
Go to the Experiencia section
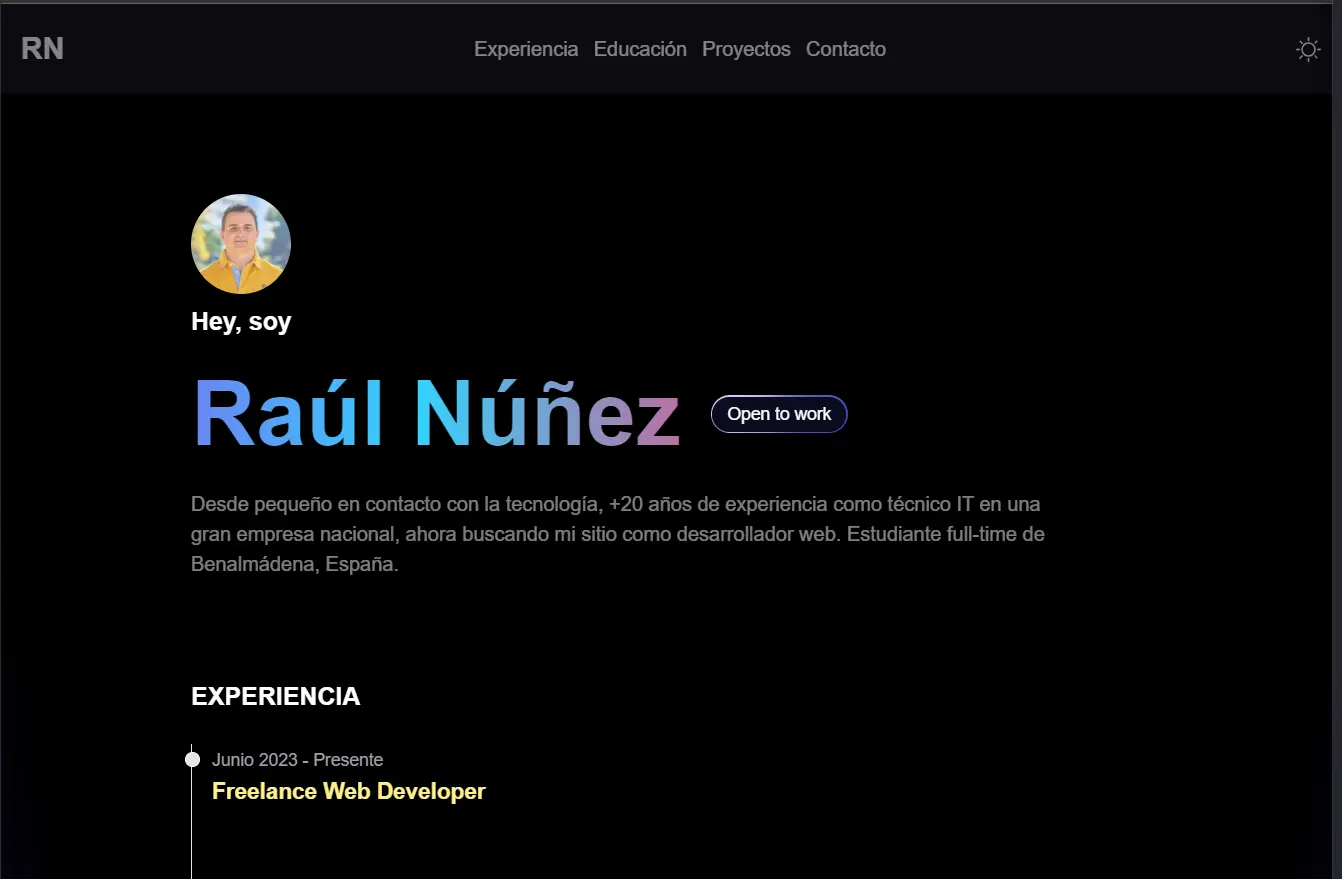coord(526,49)
